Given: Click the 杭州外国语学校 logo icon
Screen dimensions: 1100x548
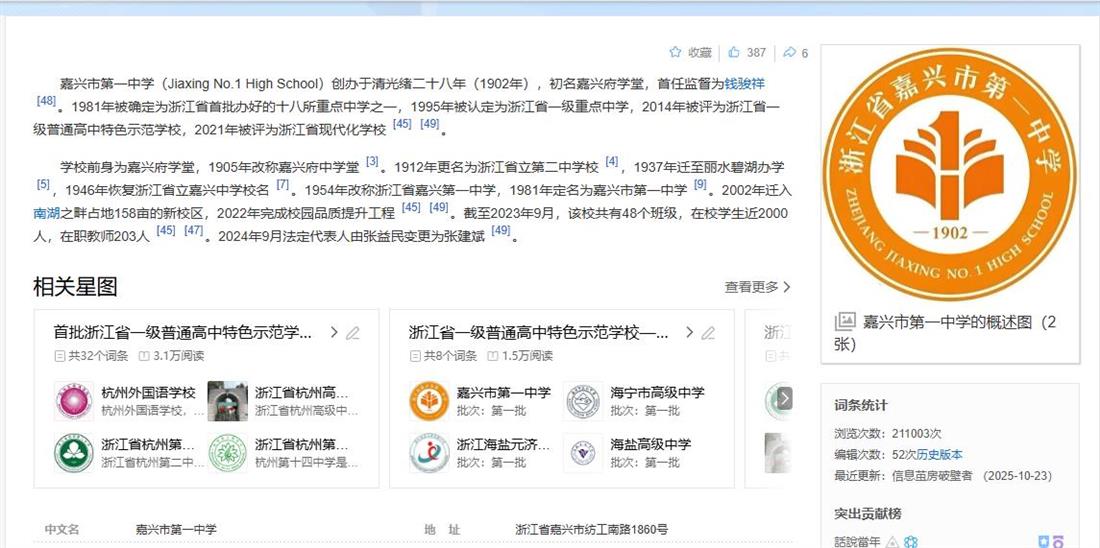Looking at the screenshot, I should coord(73,401).
